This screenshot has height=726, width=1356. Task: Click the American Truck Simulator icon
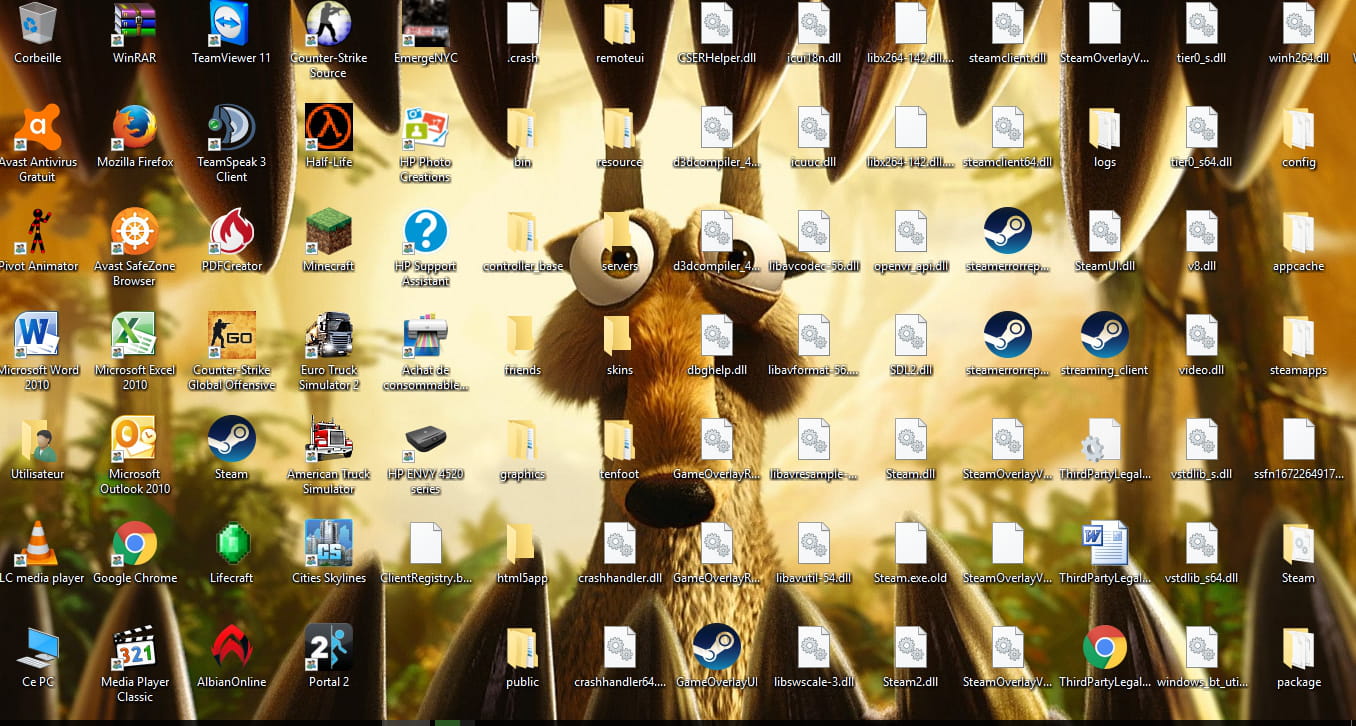pyautogui.click(x=328, y=439)
